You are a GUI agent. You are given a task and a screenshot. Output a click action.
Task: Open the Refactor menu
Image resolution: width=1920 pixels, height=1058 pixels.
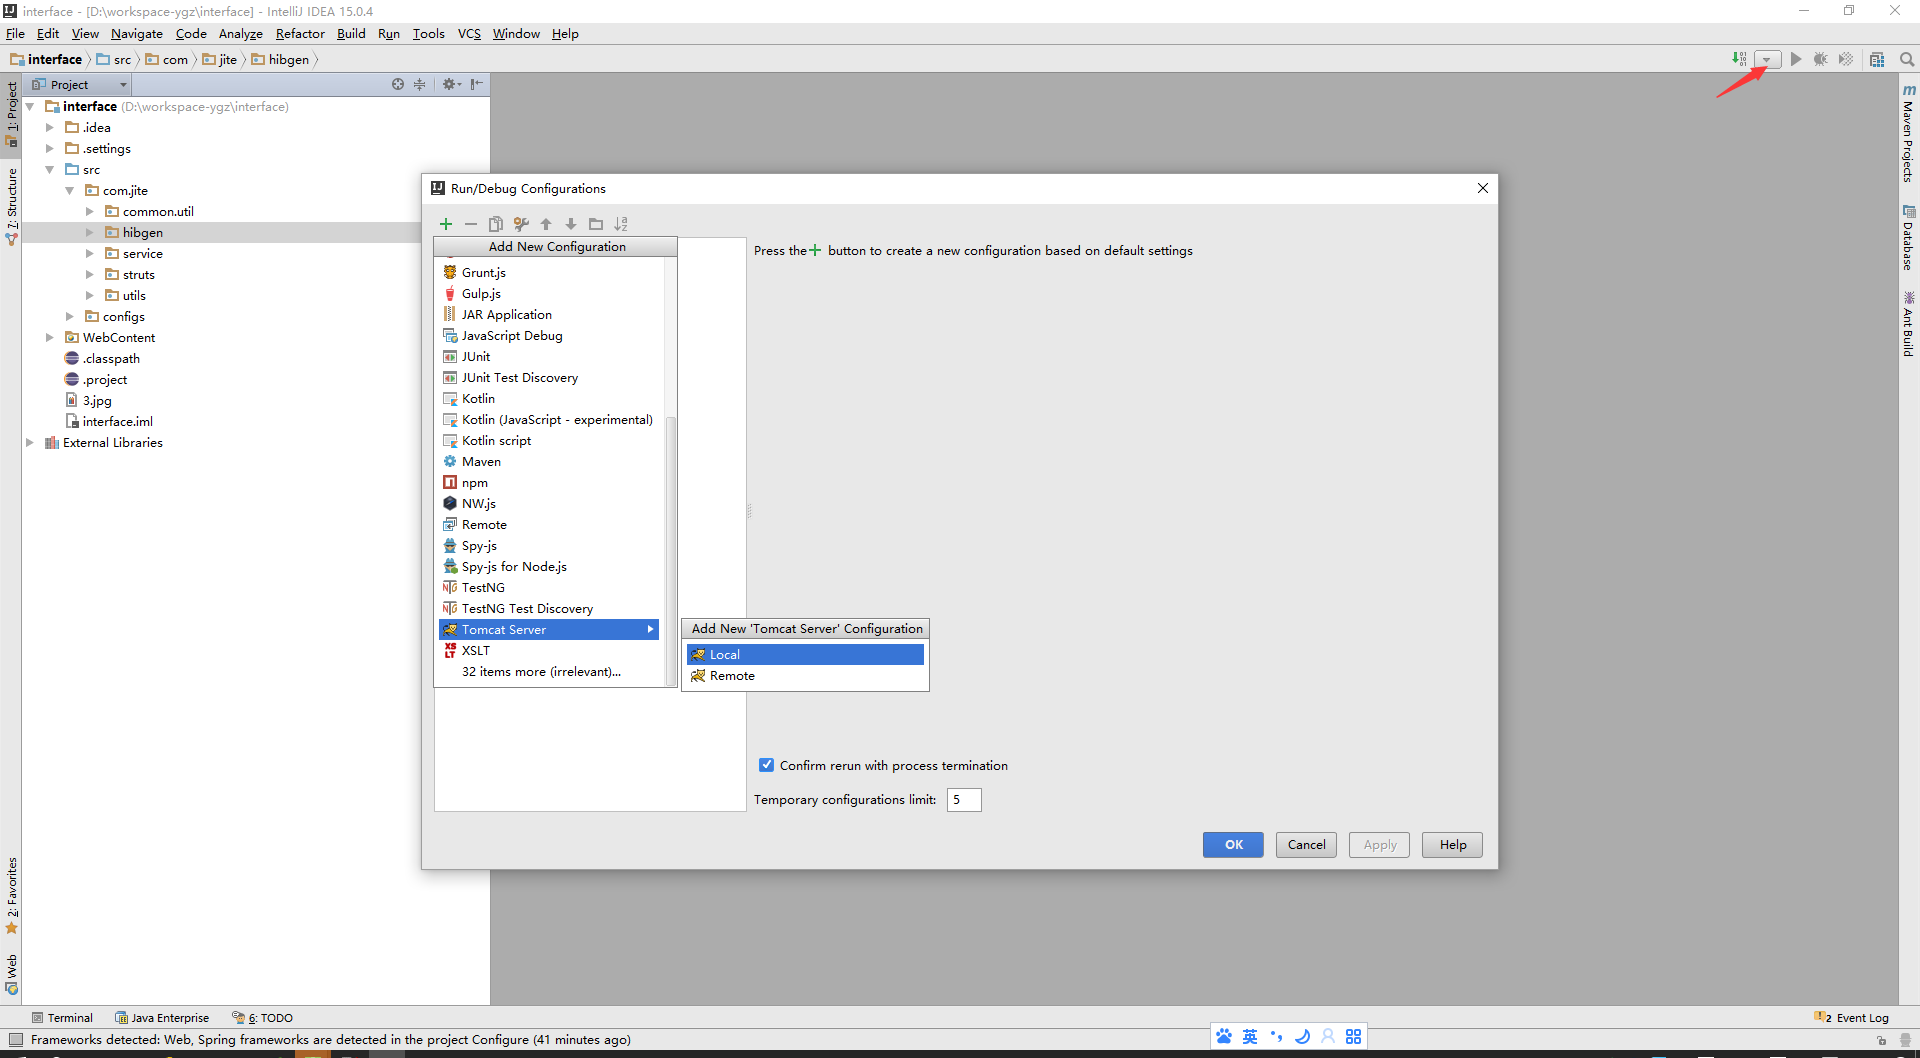click(300, 33)
